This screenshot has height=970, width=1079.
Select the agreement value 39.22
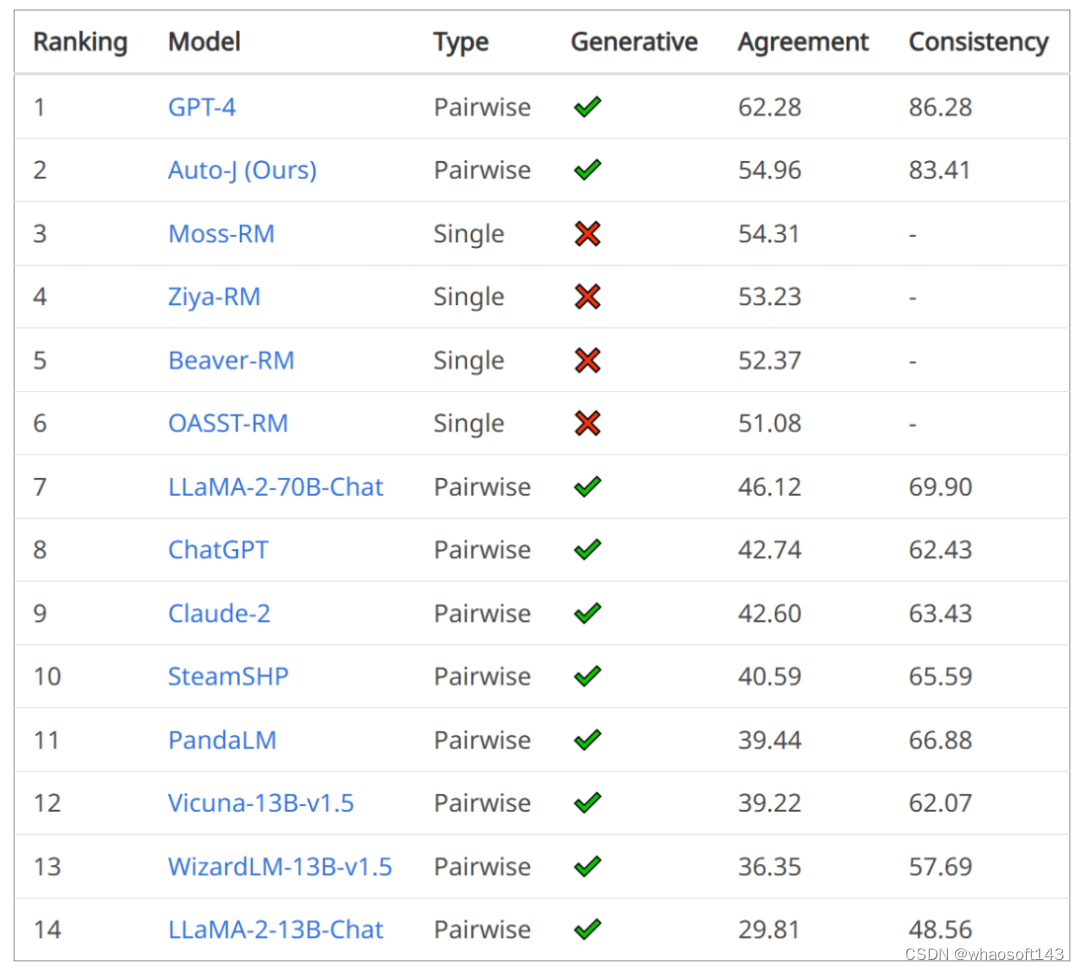pyautogui.click(x=769, y=803)
